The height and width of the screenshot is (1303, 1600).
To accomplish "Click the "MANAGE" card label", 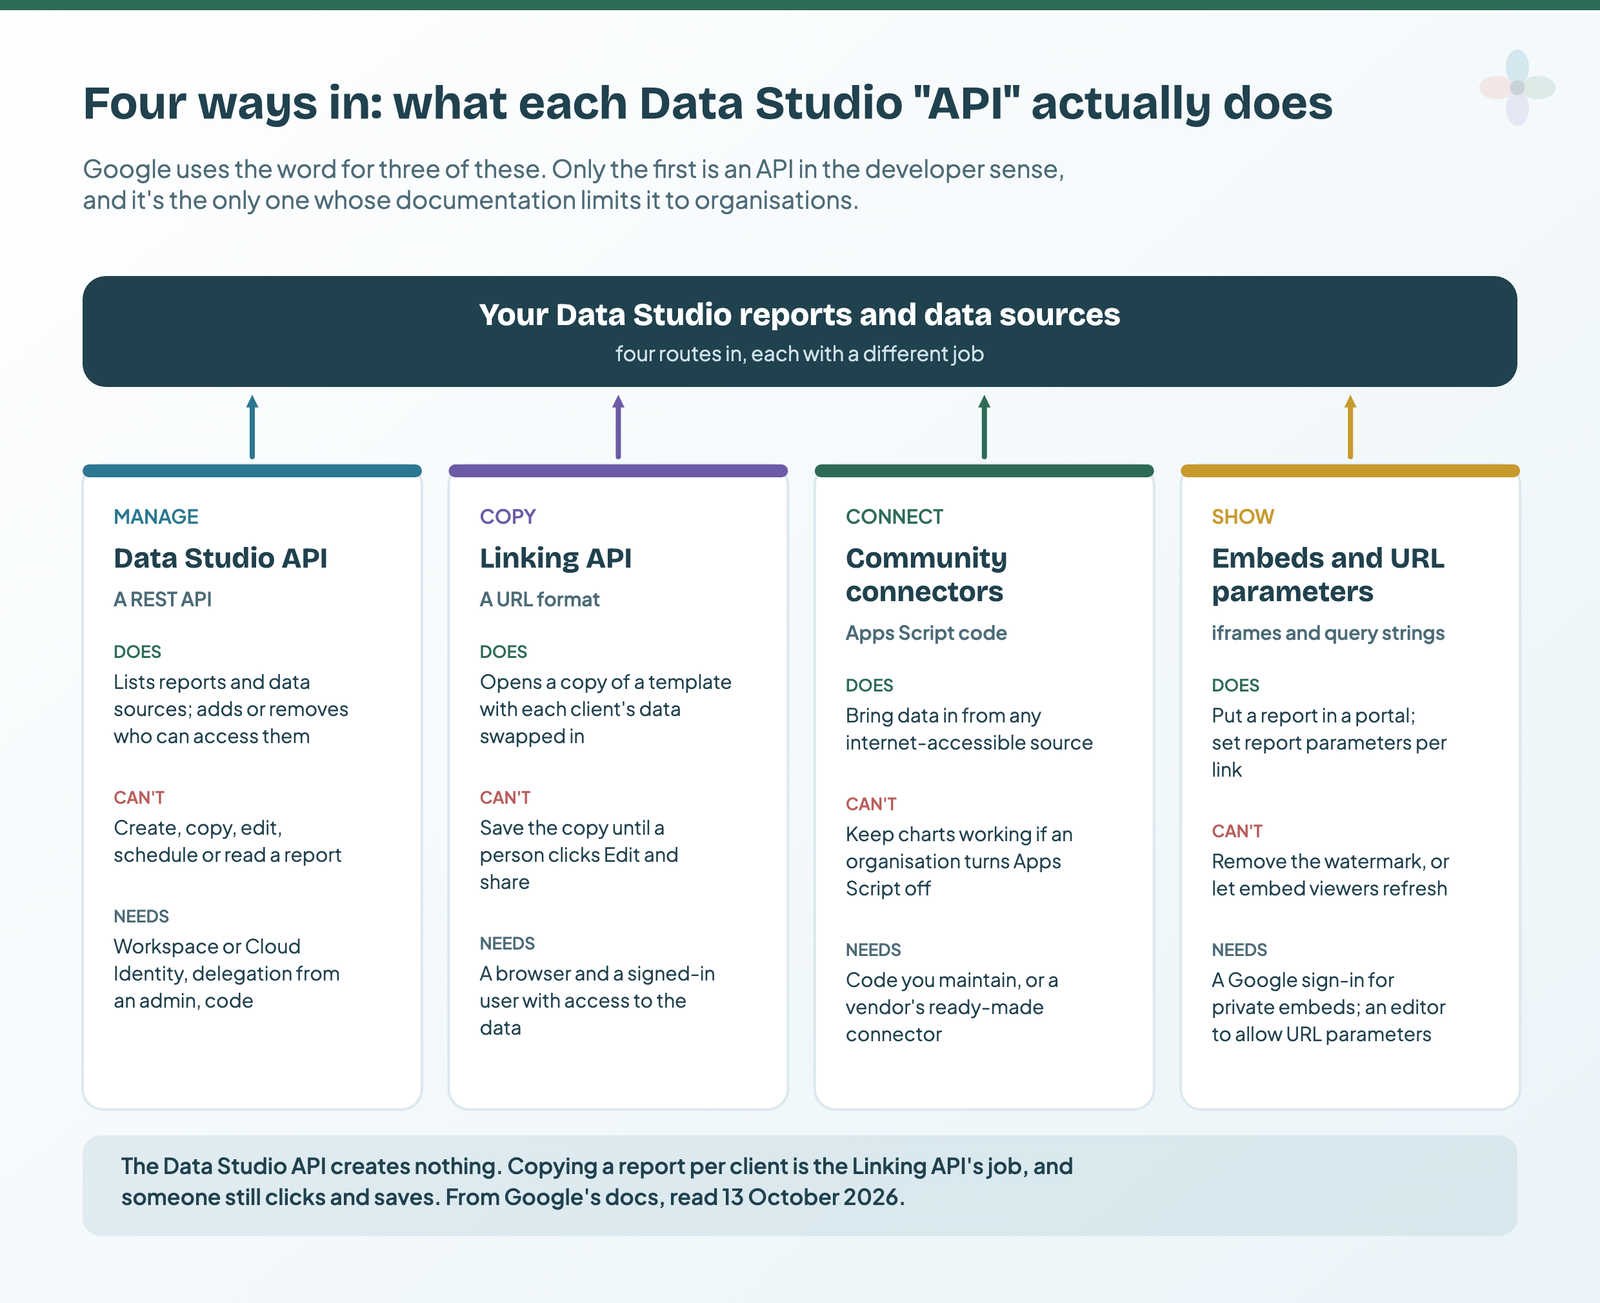I will (x=156, y=517).
